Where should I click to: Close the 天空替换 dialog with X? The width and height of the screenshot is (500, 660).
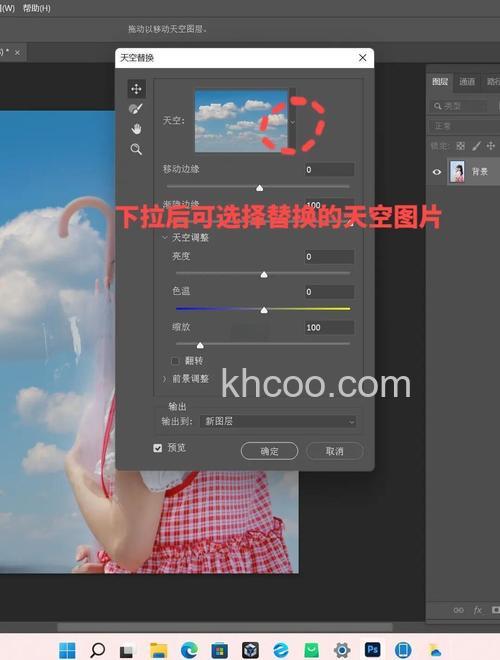(x=362, y=58)
